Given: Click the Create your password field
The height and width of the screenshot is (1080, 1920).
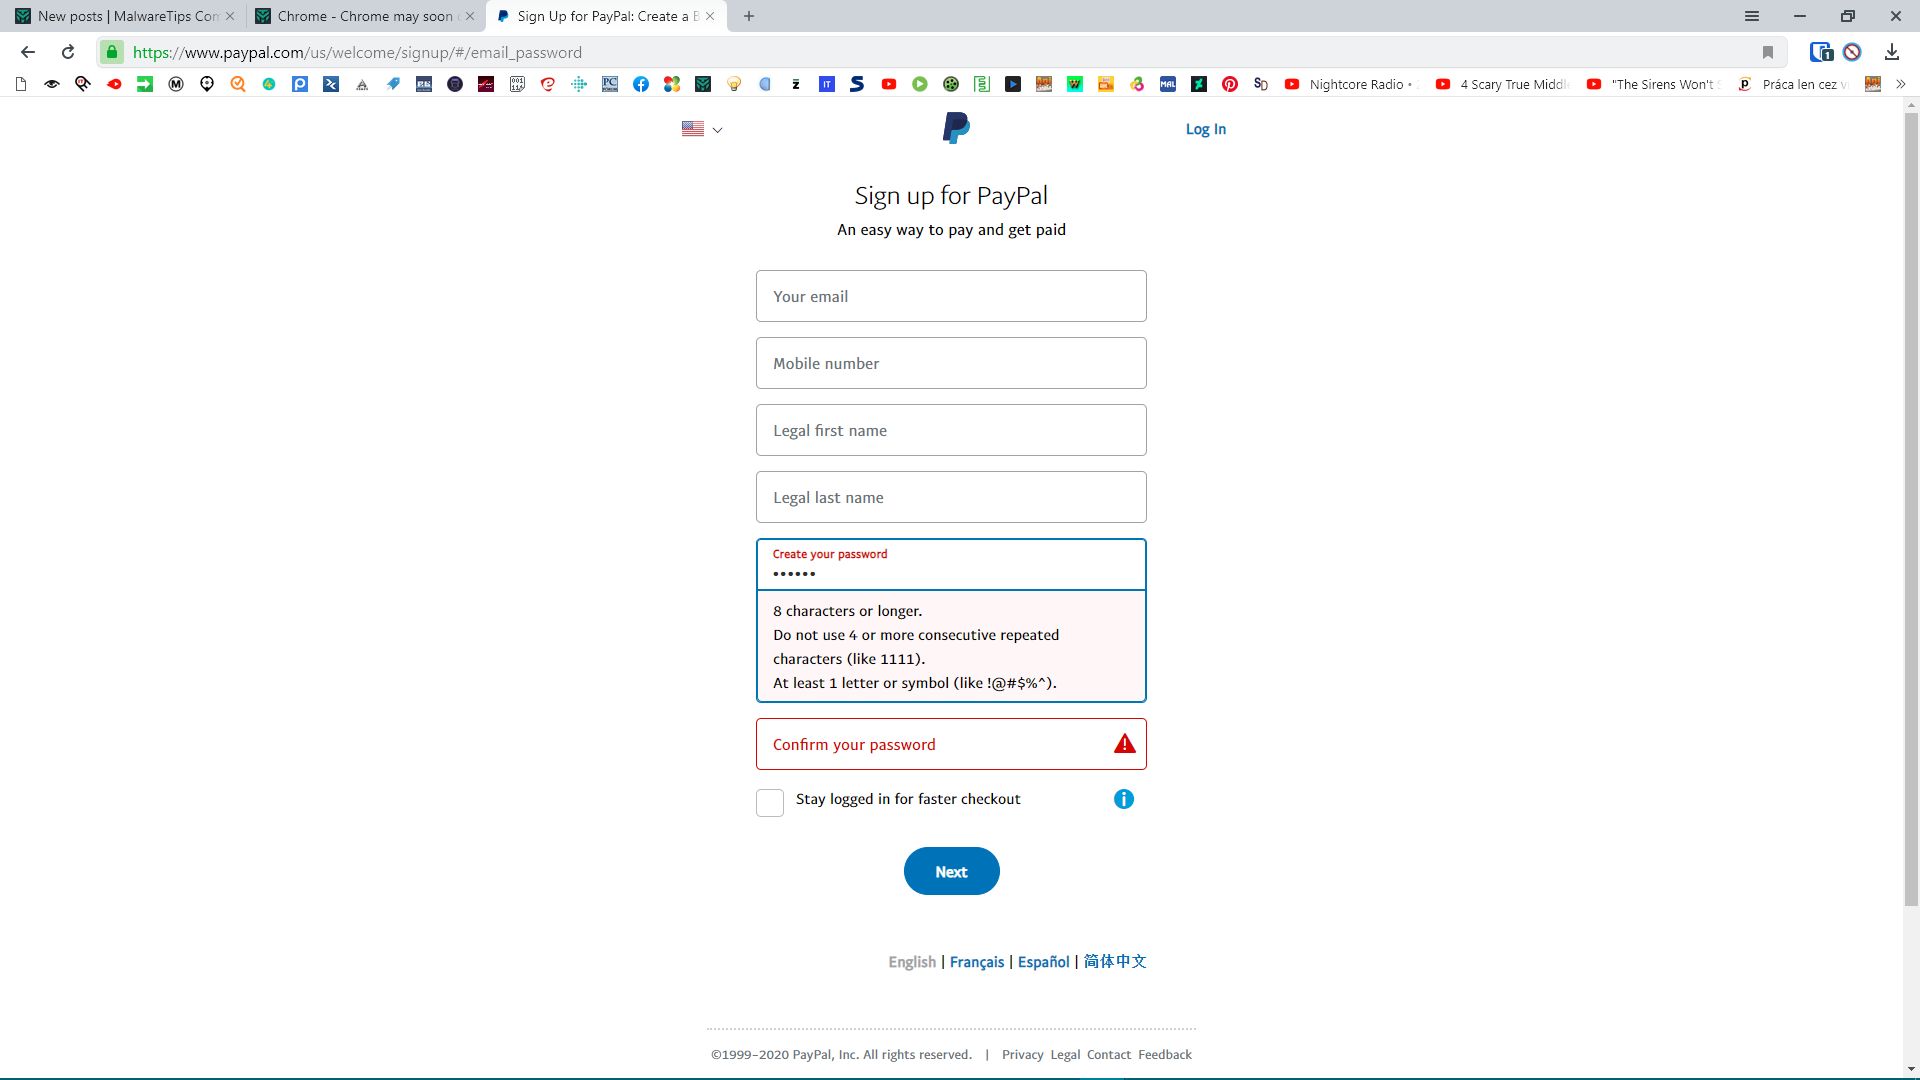Looking at the screenshot, I should pyautogui.click(x=951, y=565).
